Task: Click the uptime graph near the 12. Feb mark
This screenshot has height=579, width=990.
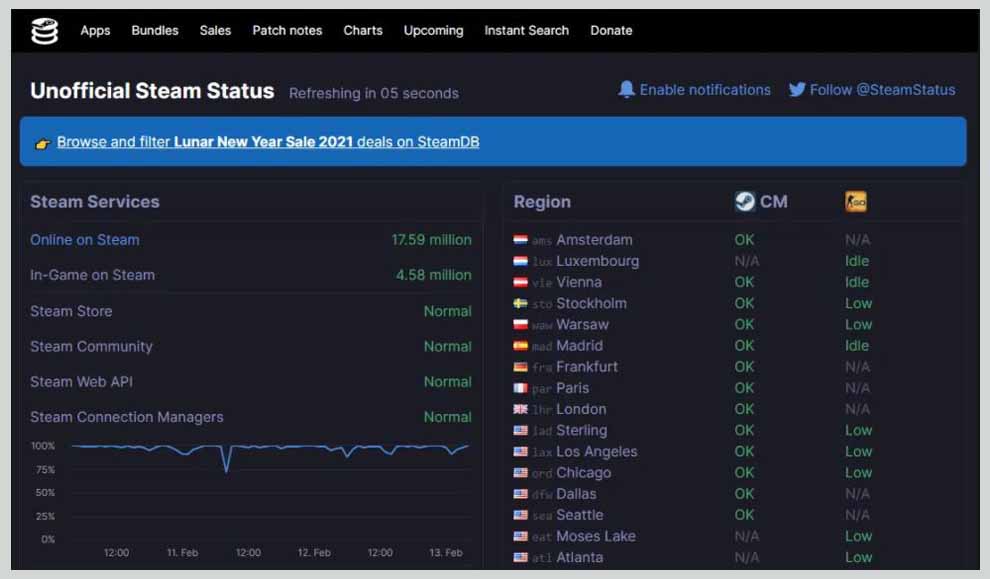Action: click(x=314, y=450)
